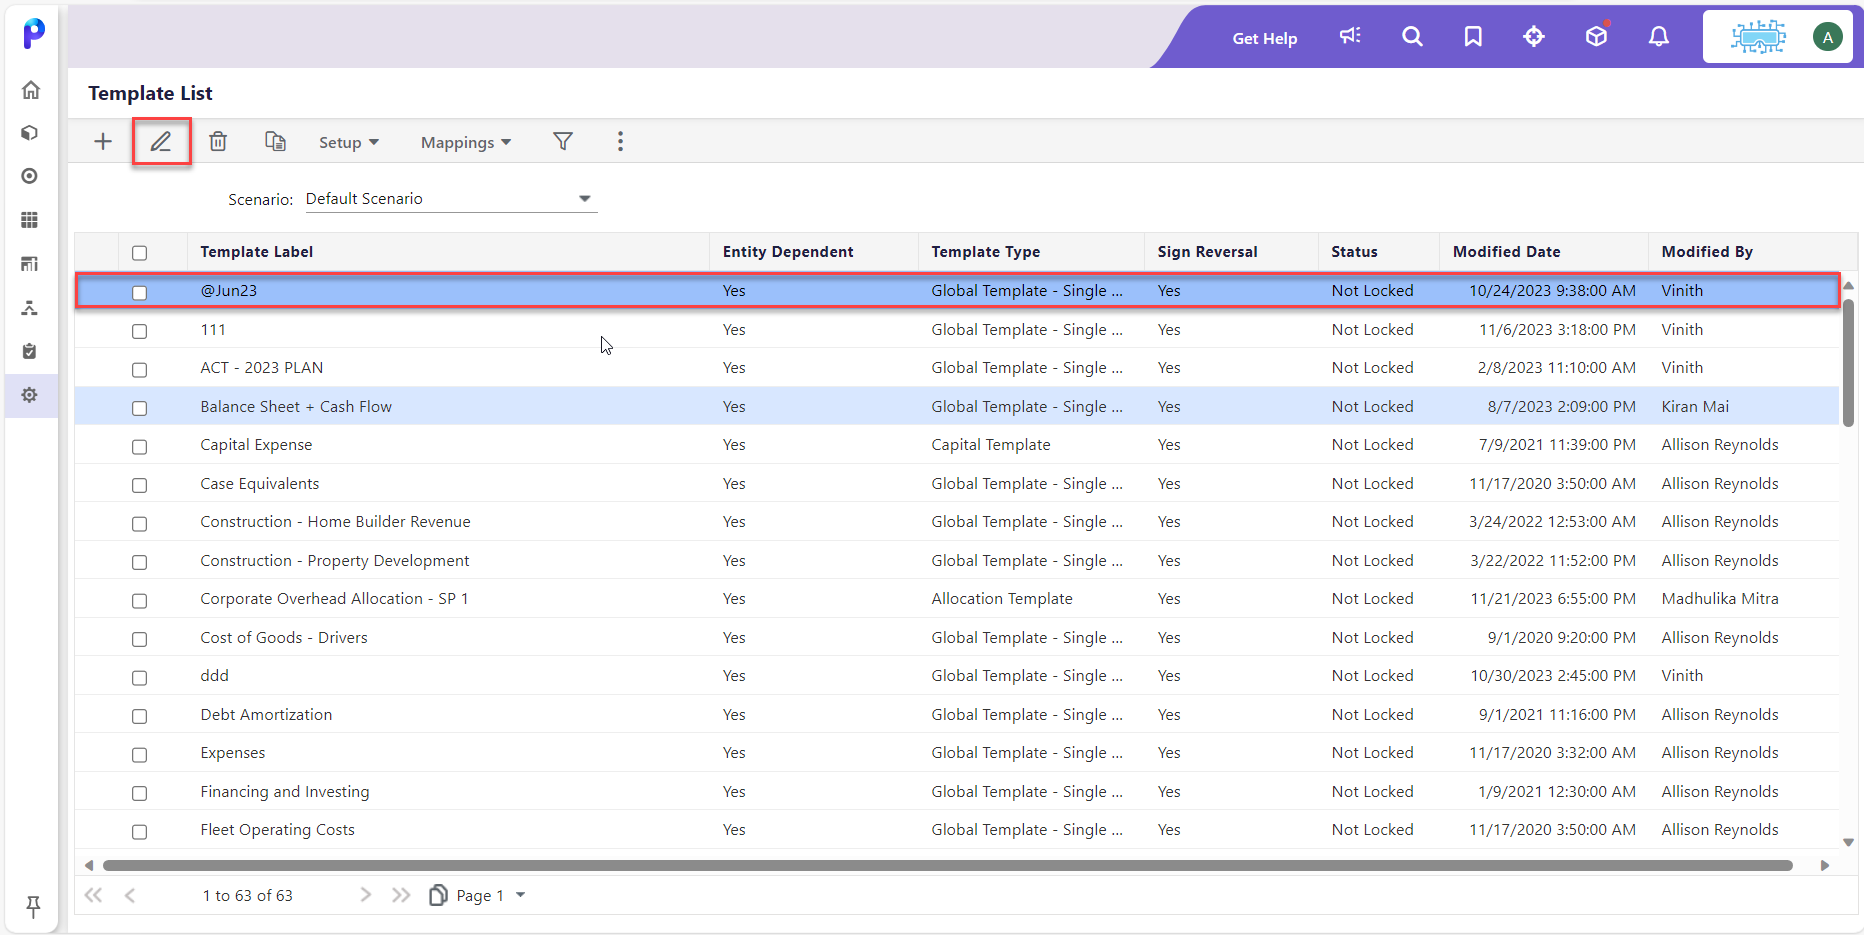Check the Capital Expense checkbox

[x=140, y=446]
